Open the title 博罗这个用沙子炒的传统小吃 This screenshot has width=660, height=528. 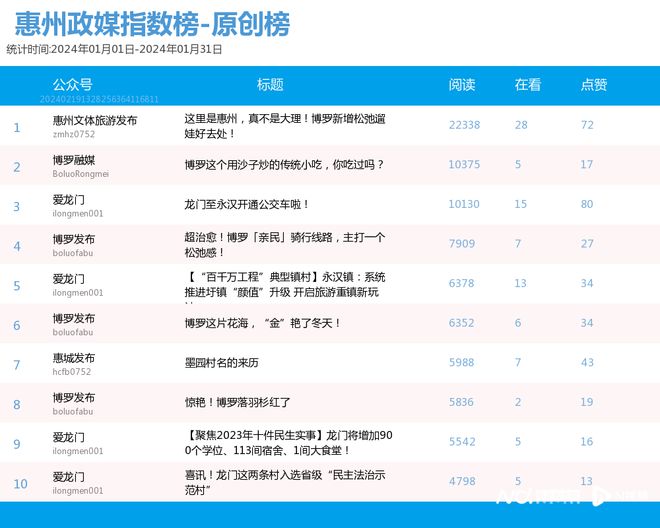[x=285, y=165]
